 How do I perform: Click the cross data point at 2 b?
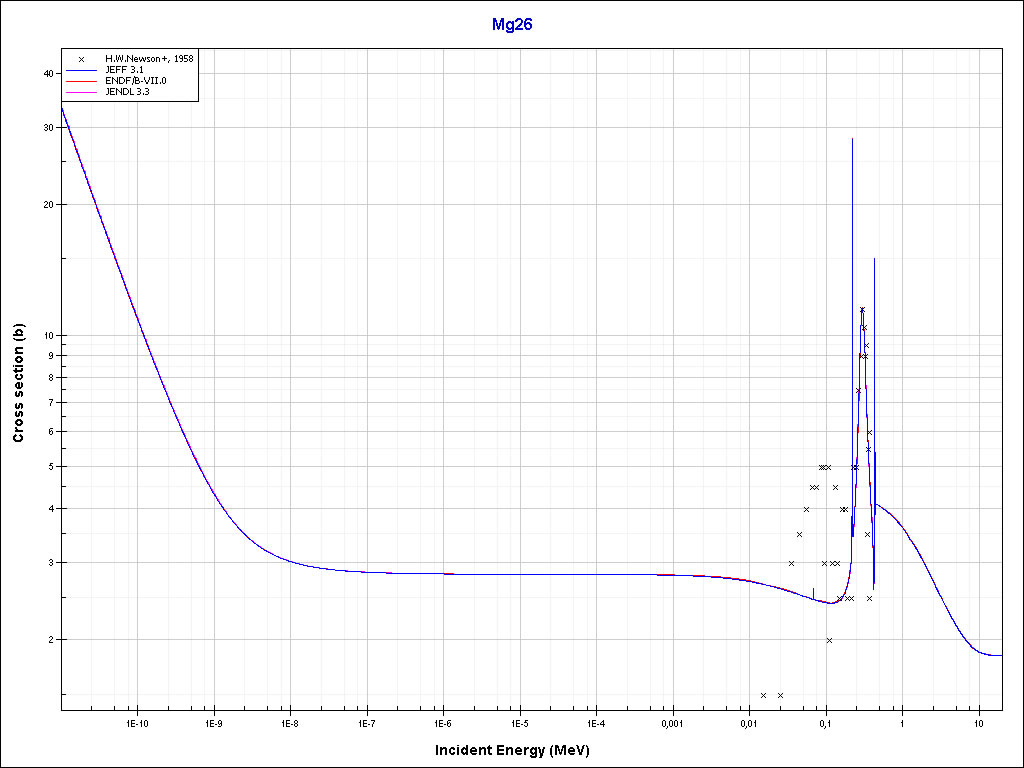click(x=829, y=640)
